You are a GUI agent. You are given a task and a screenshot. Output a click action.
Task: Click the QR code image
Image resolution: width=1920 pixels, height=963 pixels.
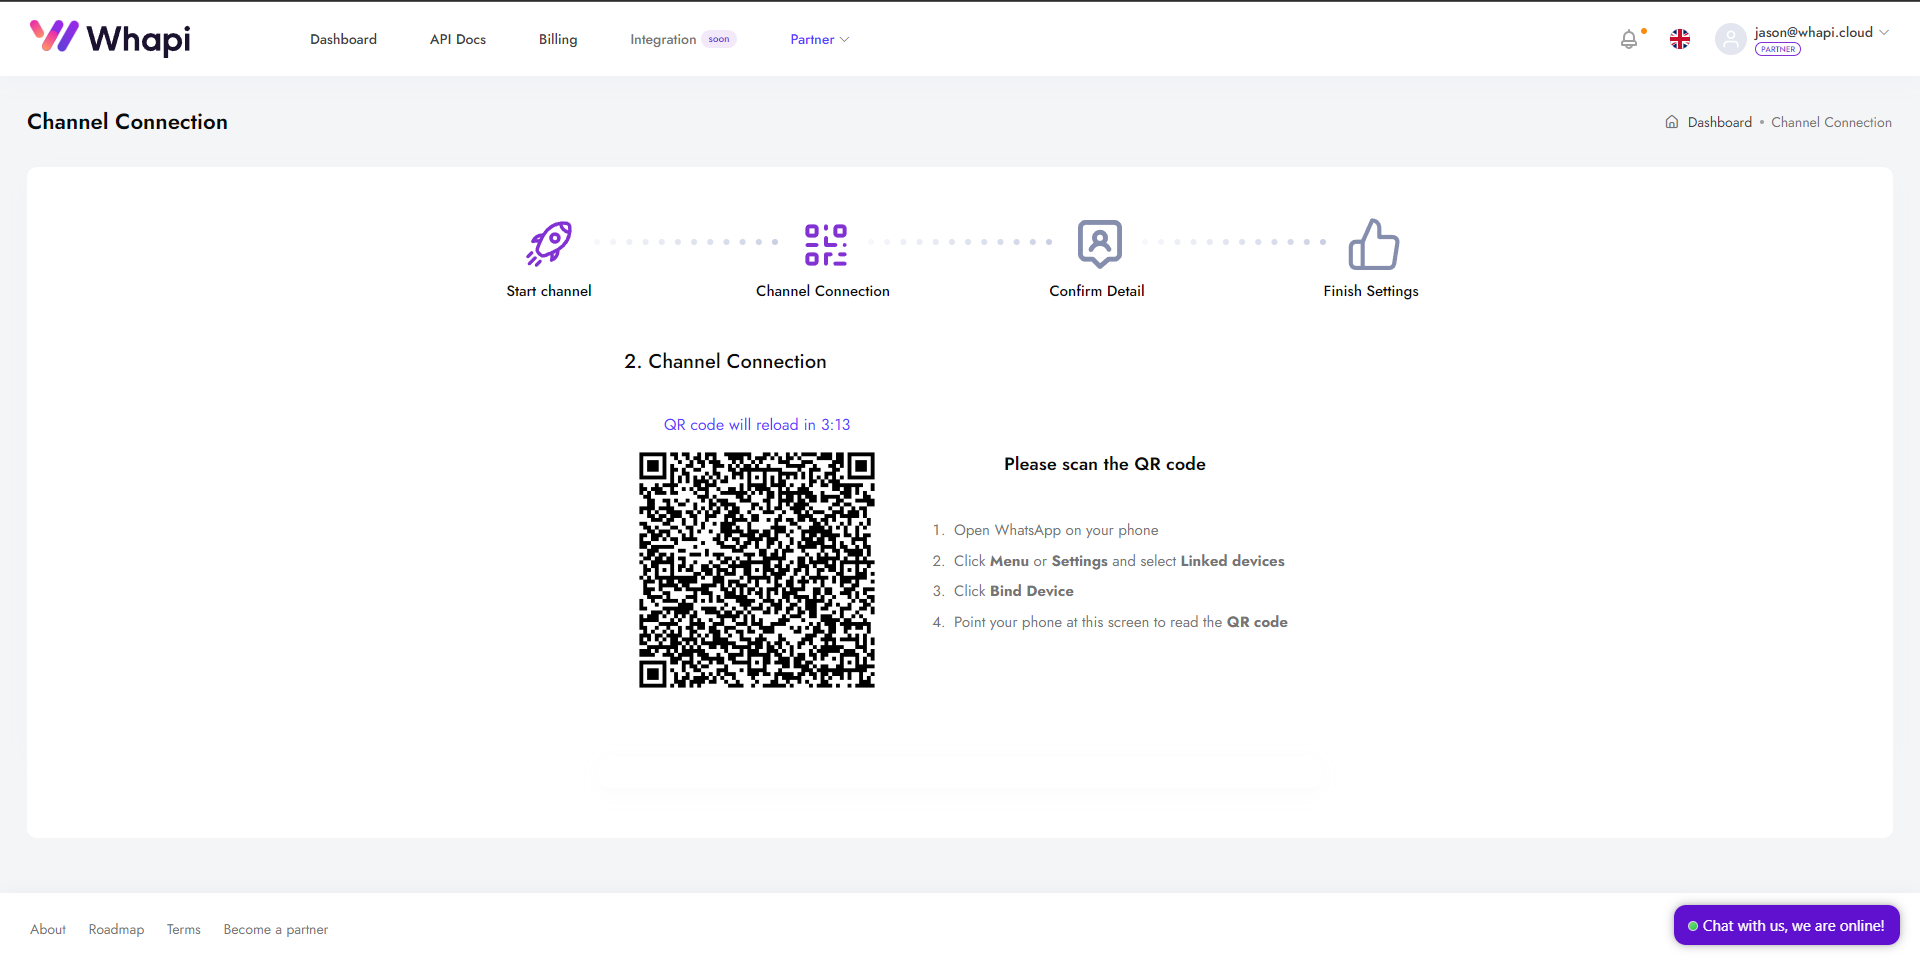(757, 570)
